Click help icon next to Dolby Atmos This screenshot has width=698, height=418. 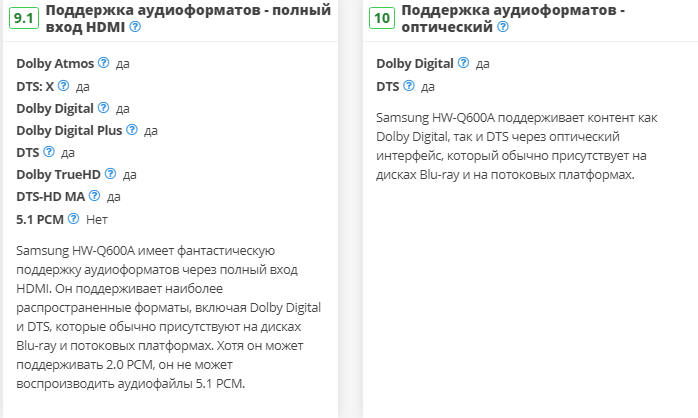click(x=103, y=63)
